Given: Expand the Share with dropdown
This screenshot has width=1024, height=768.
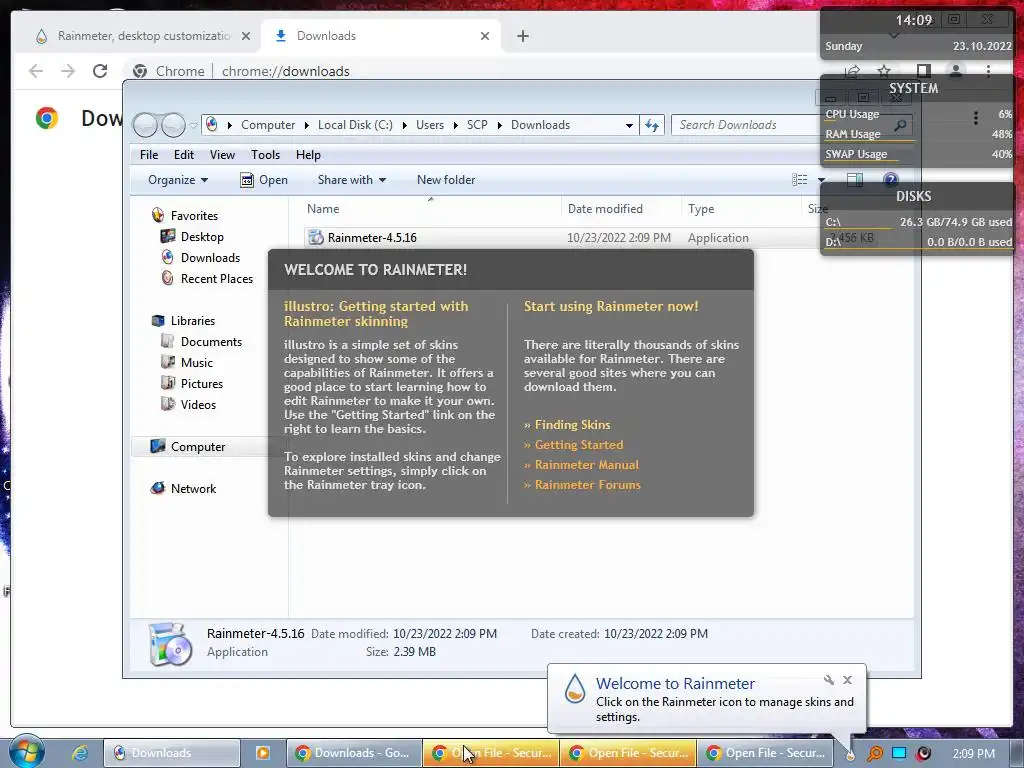Looking at the screenshot, I should pos(351,180).
